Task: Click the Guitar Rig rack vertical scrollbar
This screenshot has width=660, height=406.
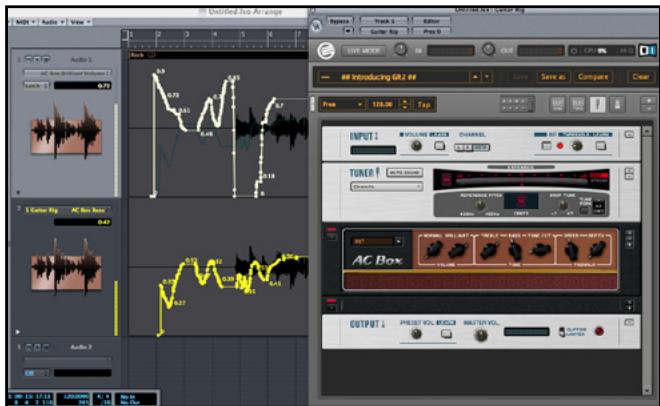Action: click(647, 261)
